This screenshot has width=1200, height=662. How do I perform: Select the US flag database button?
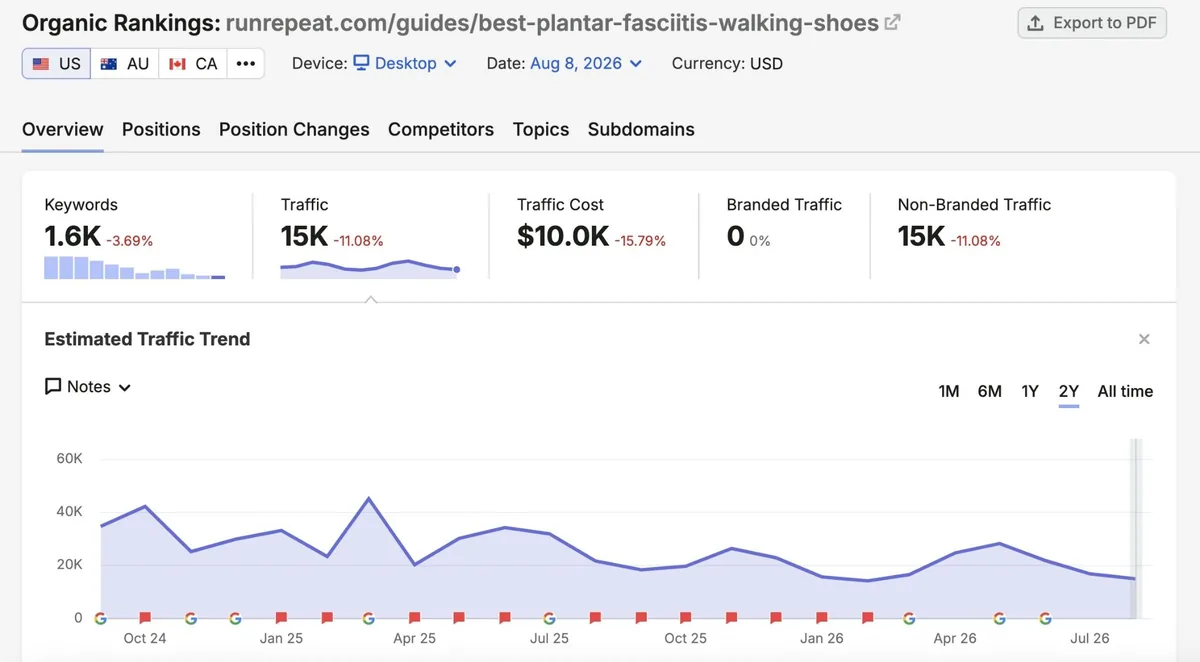tap(56, 63)
